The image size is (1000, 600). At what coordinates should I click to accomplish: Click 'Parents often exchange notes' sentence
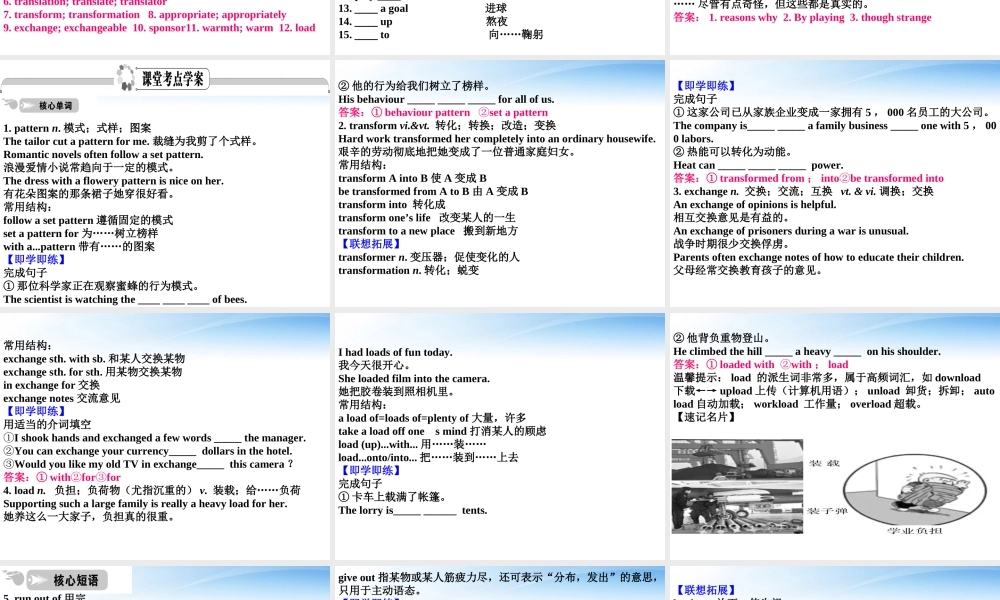(x=818, y=257)
